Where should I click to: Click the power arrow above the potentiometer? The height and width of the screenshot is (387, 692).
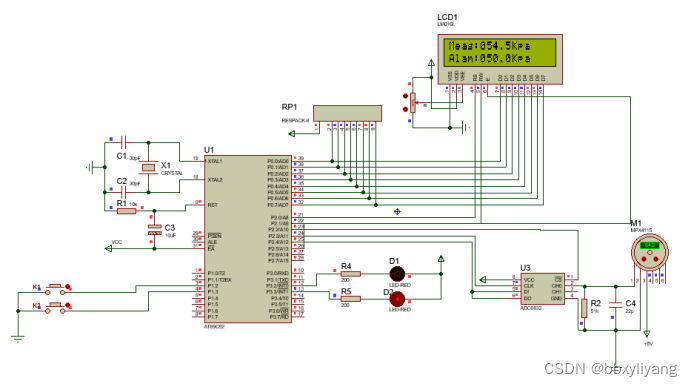(x=431, y=63)
